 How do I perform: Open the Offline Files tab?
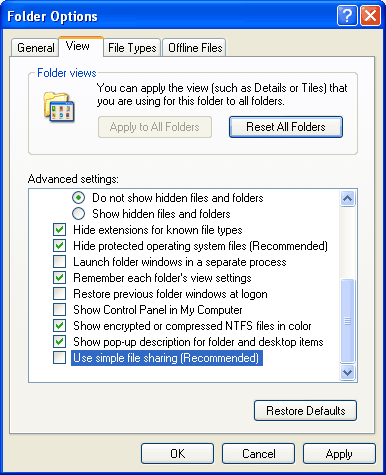click(195, 48)
